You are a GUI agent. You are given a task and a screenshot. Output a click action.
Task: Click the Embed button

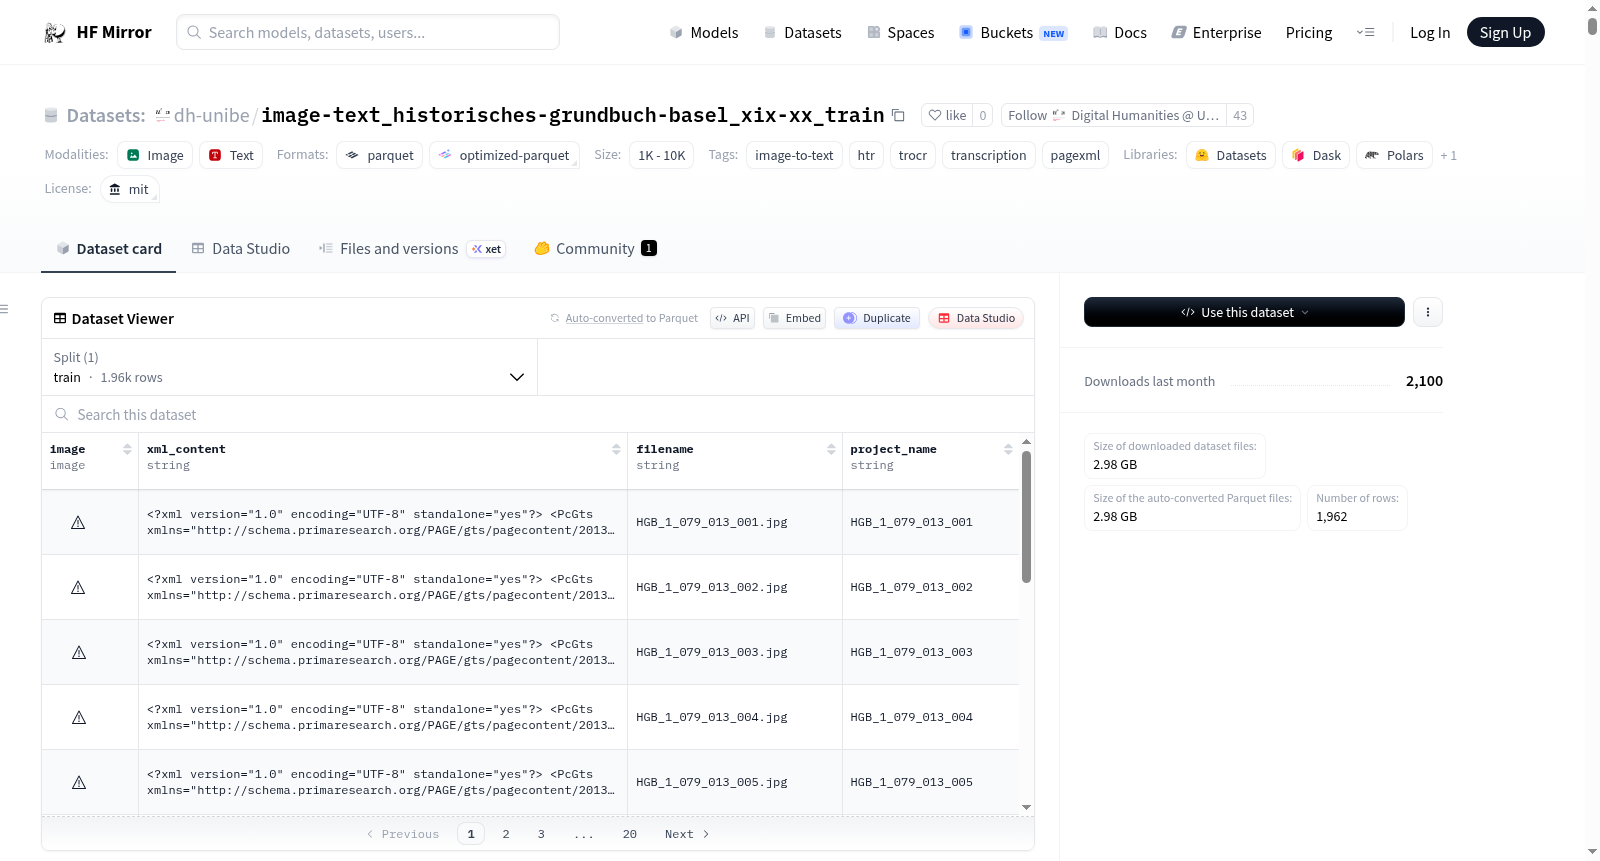[x=795, y=318]
